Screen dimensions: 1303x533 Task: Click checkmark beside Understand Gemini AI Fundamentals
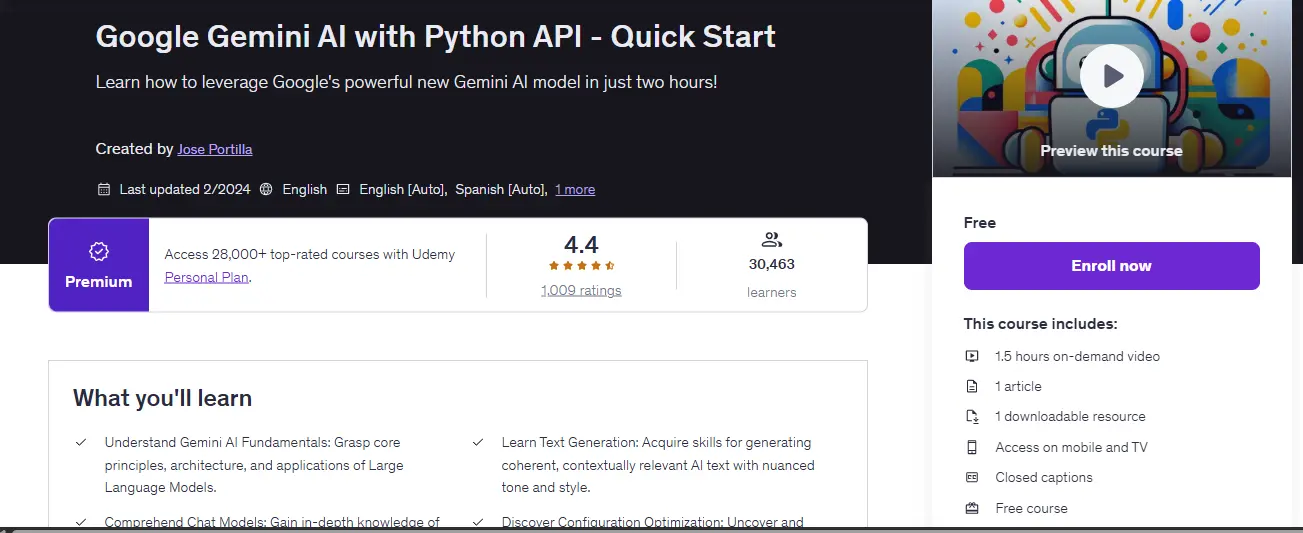pyautogui.click(x=80, y=442)
